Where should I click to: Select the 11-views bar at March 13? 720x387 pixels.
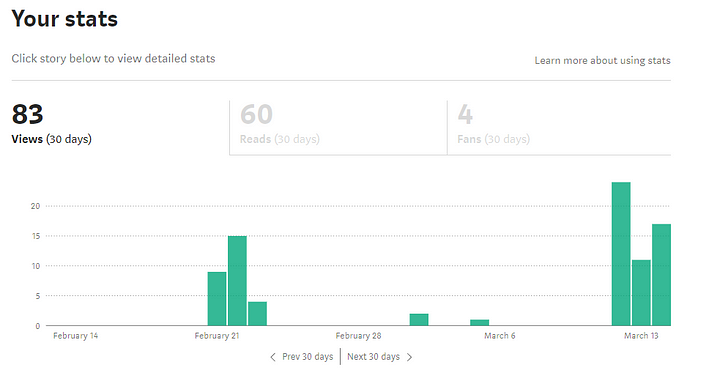pos(641,293)
